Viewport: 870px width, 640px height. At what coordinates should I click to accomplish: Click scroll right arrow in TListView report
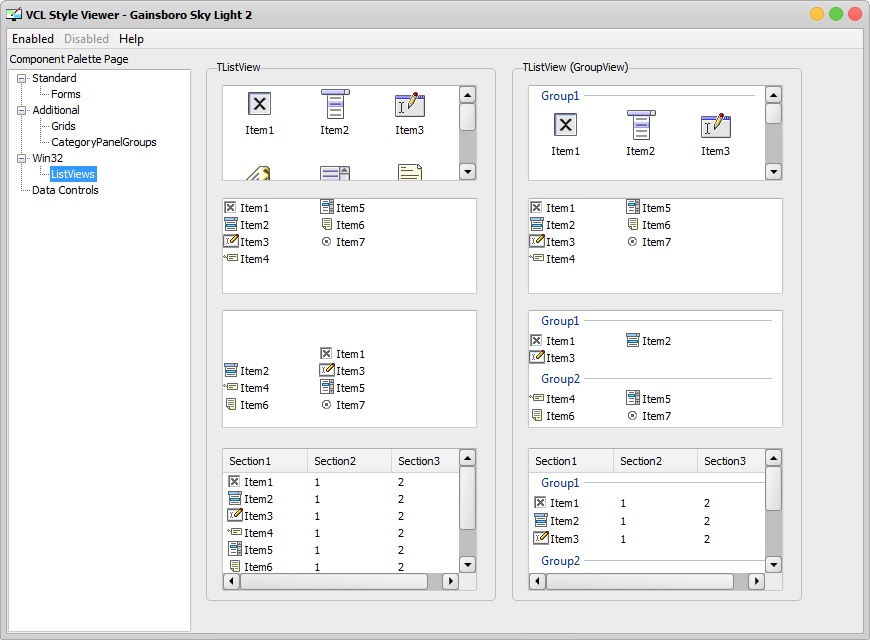click(x=451, y=581)
